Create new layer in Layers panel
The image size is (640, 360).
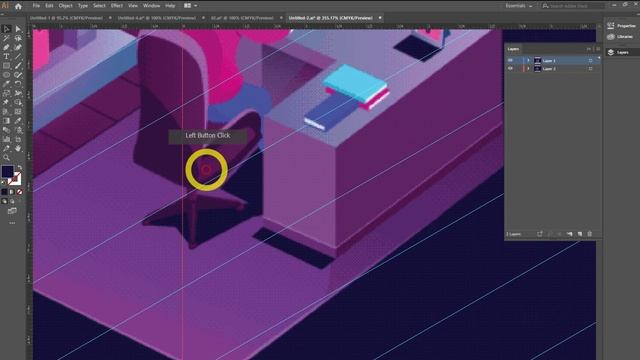(580, 234)
